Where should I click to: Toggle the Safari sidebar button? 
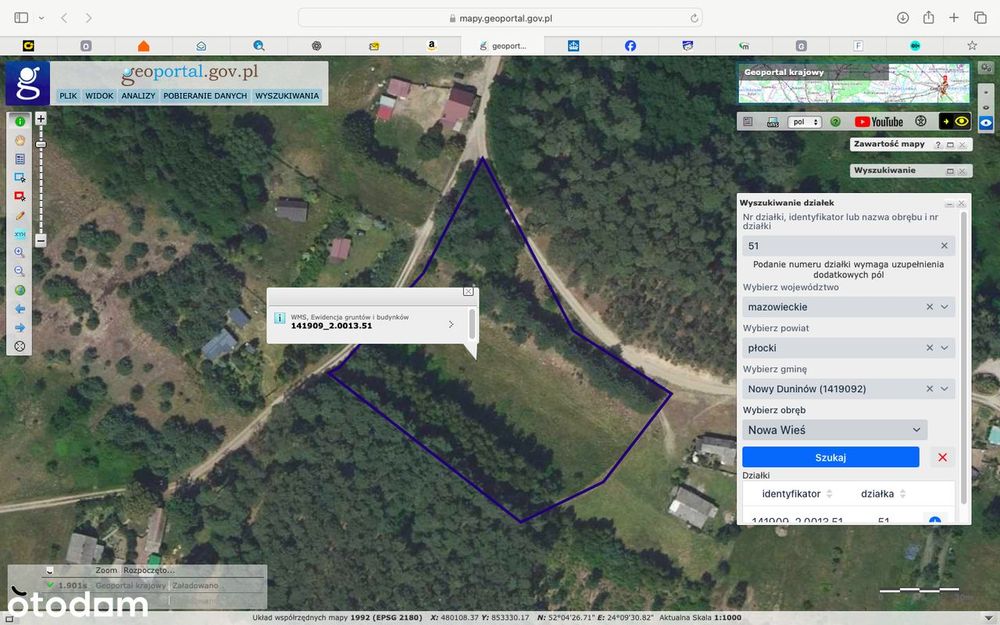tap(21, 18)
